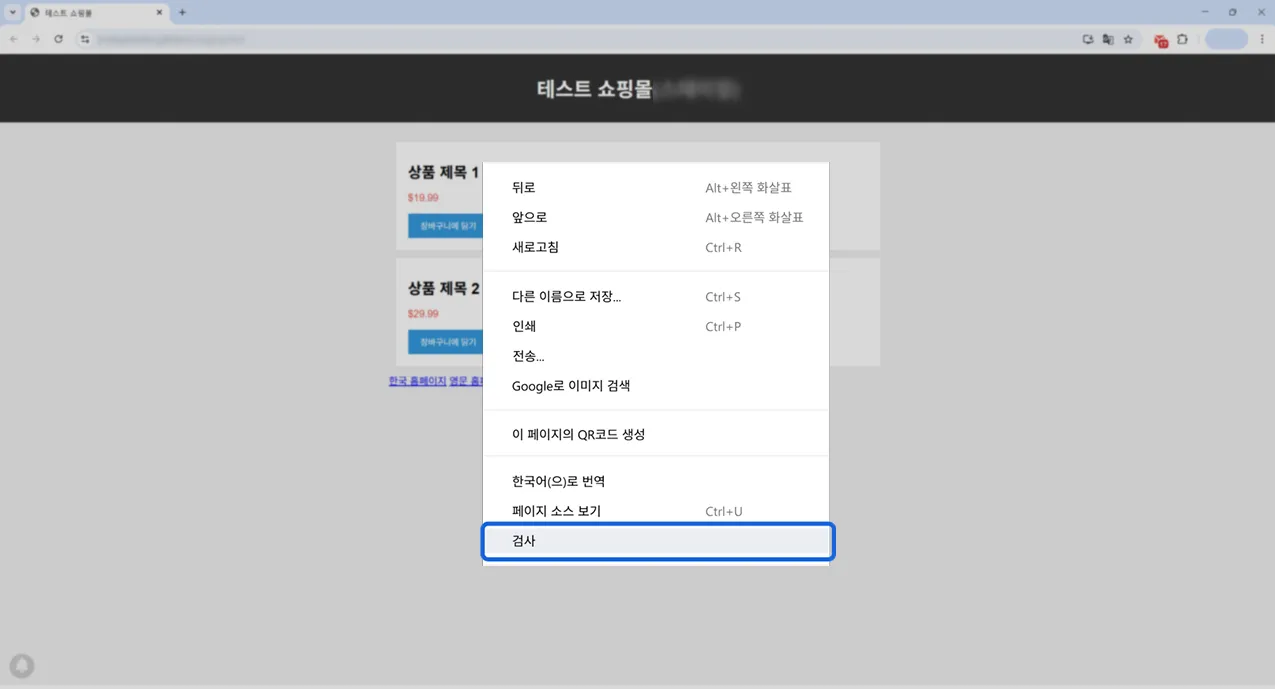The width and height of the screenshot is (1275, 689).
Task: Choose 인쇄 from the context menu
Action: tap(656, 327)
